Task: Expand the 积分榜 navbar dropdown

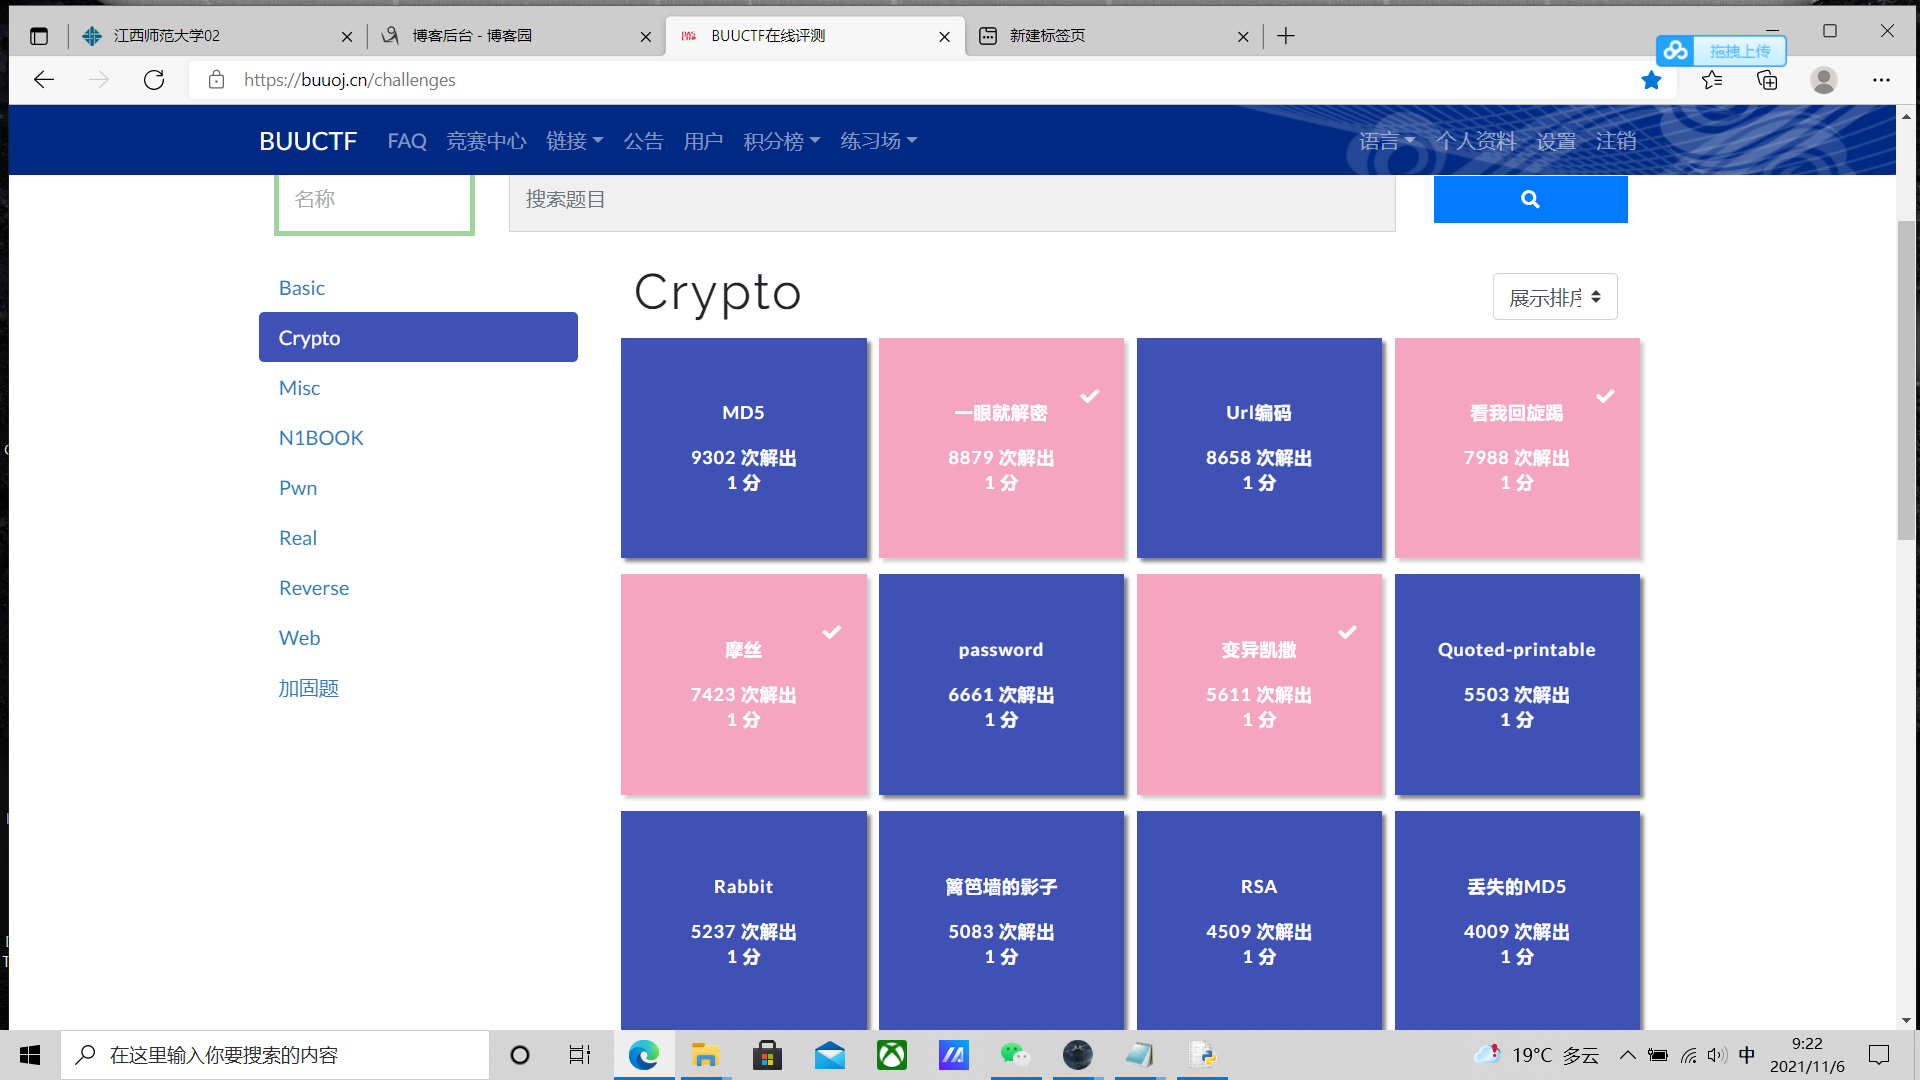Action: coord(781,141)
